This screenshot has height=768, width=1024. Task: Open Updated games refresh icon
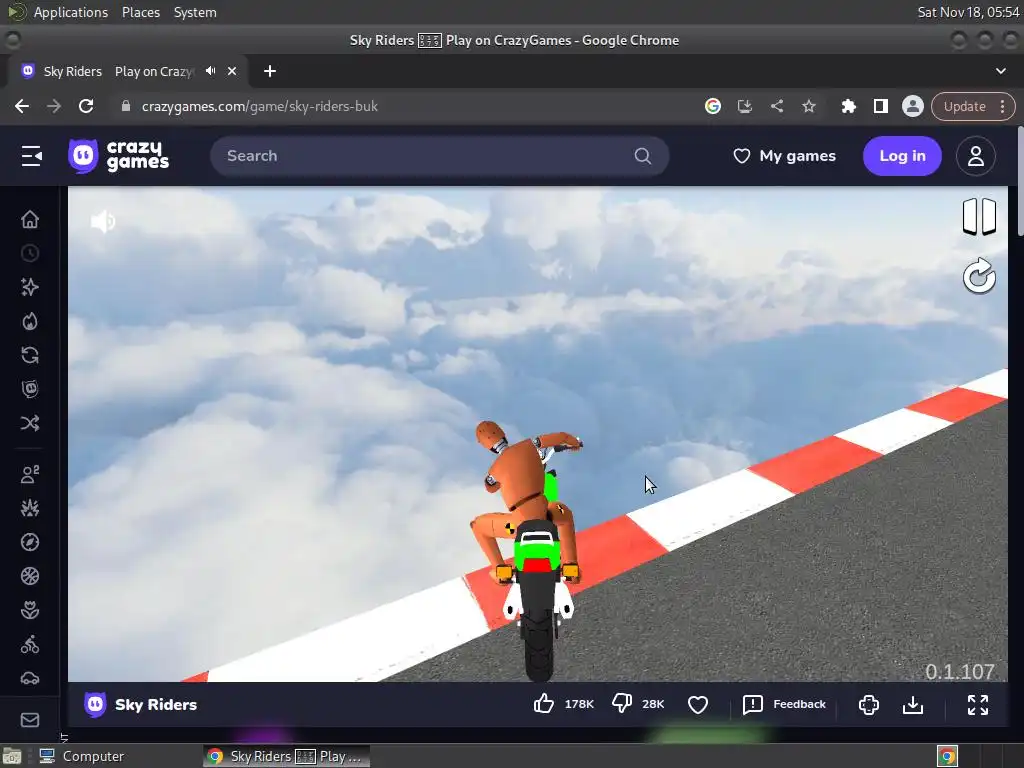pyautogui.click(x=30, y=355)
